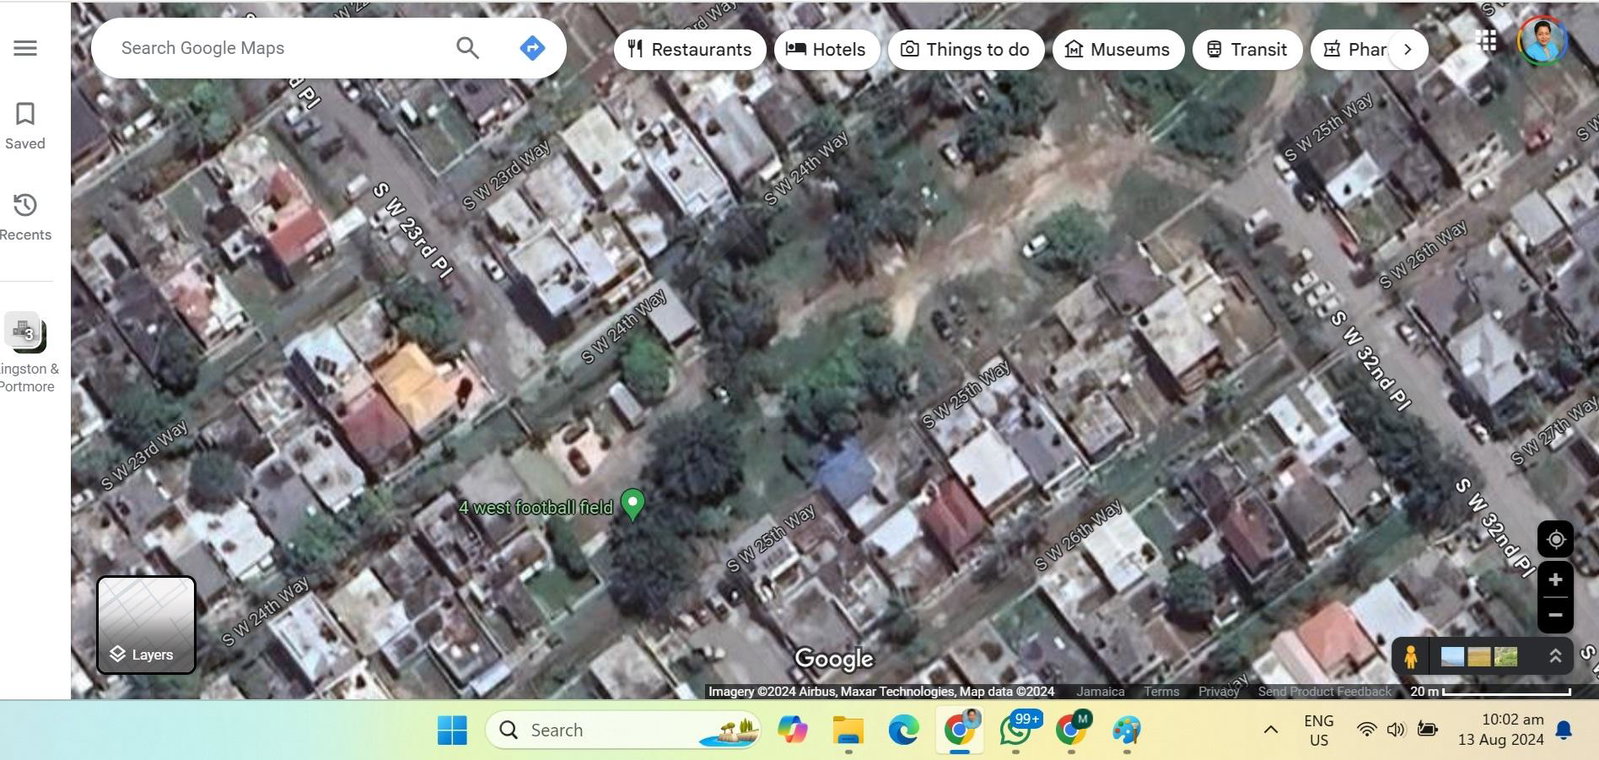Click the S W 27th Way road label

tap(1553, 432)
